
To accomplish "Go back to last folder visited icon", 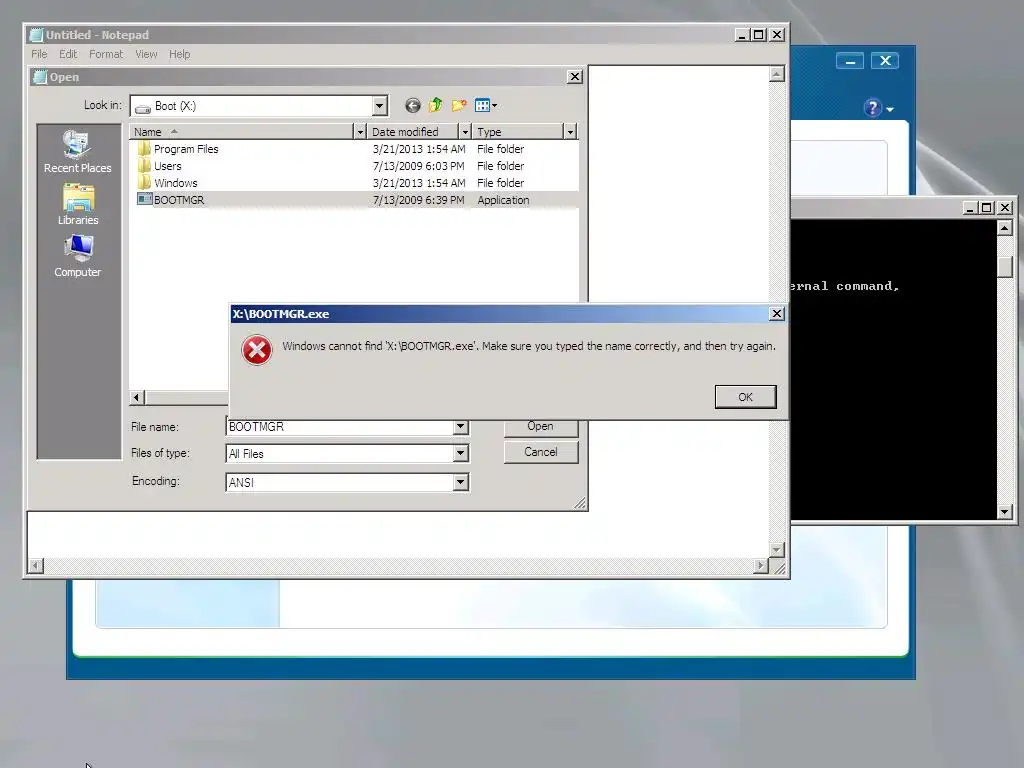I will point(413,106).
